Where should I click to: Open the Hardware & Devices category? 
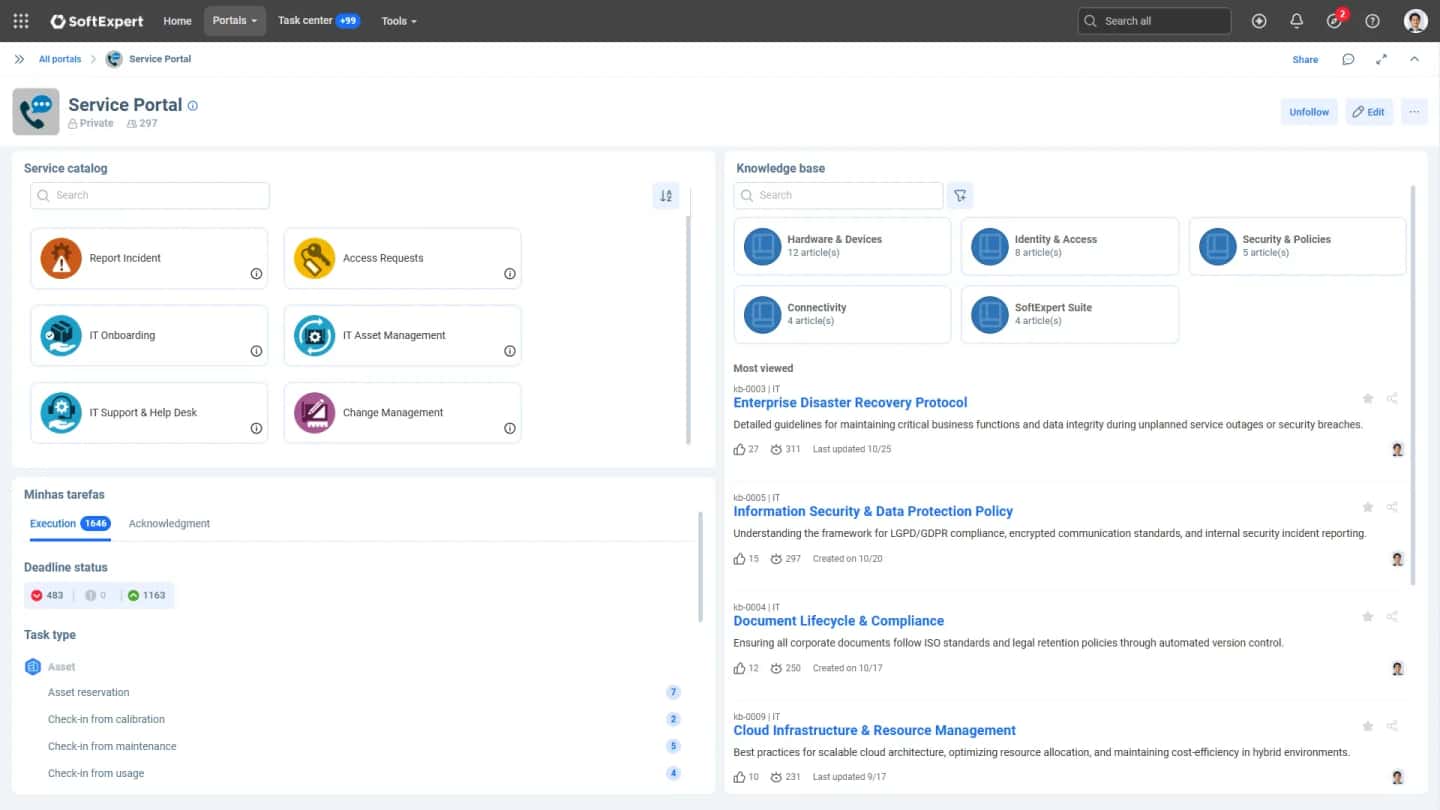pyautogui.click(x=842, y=246)
